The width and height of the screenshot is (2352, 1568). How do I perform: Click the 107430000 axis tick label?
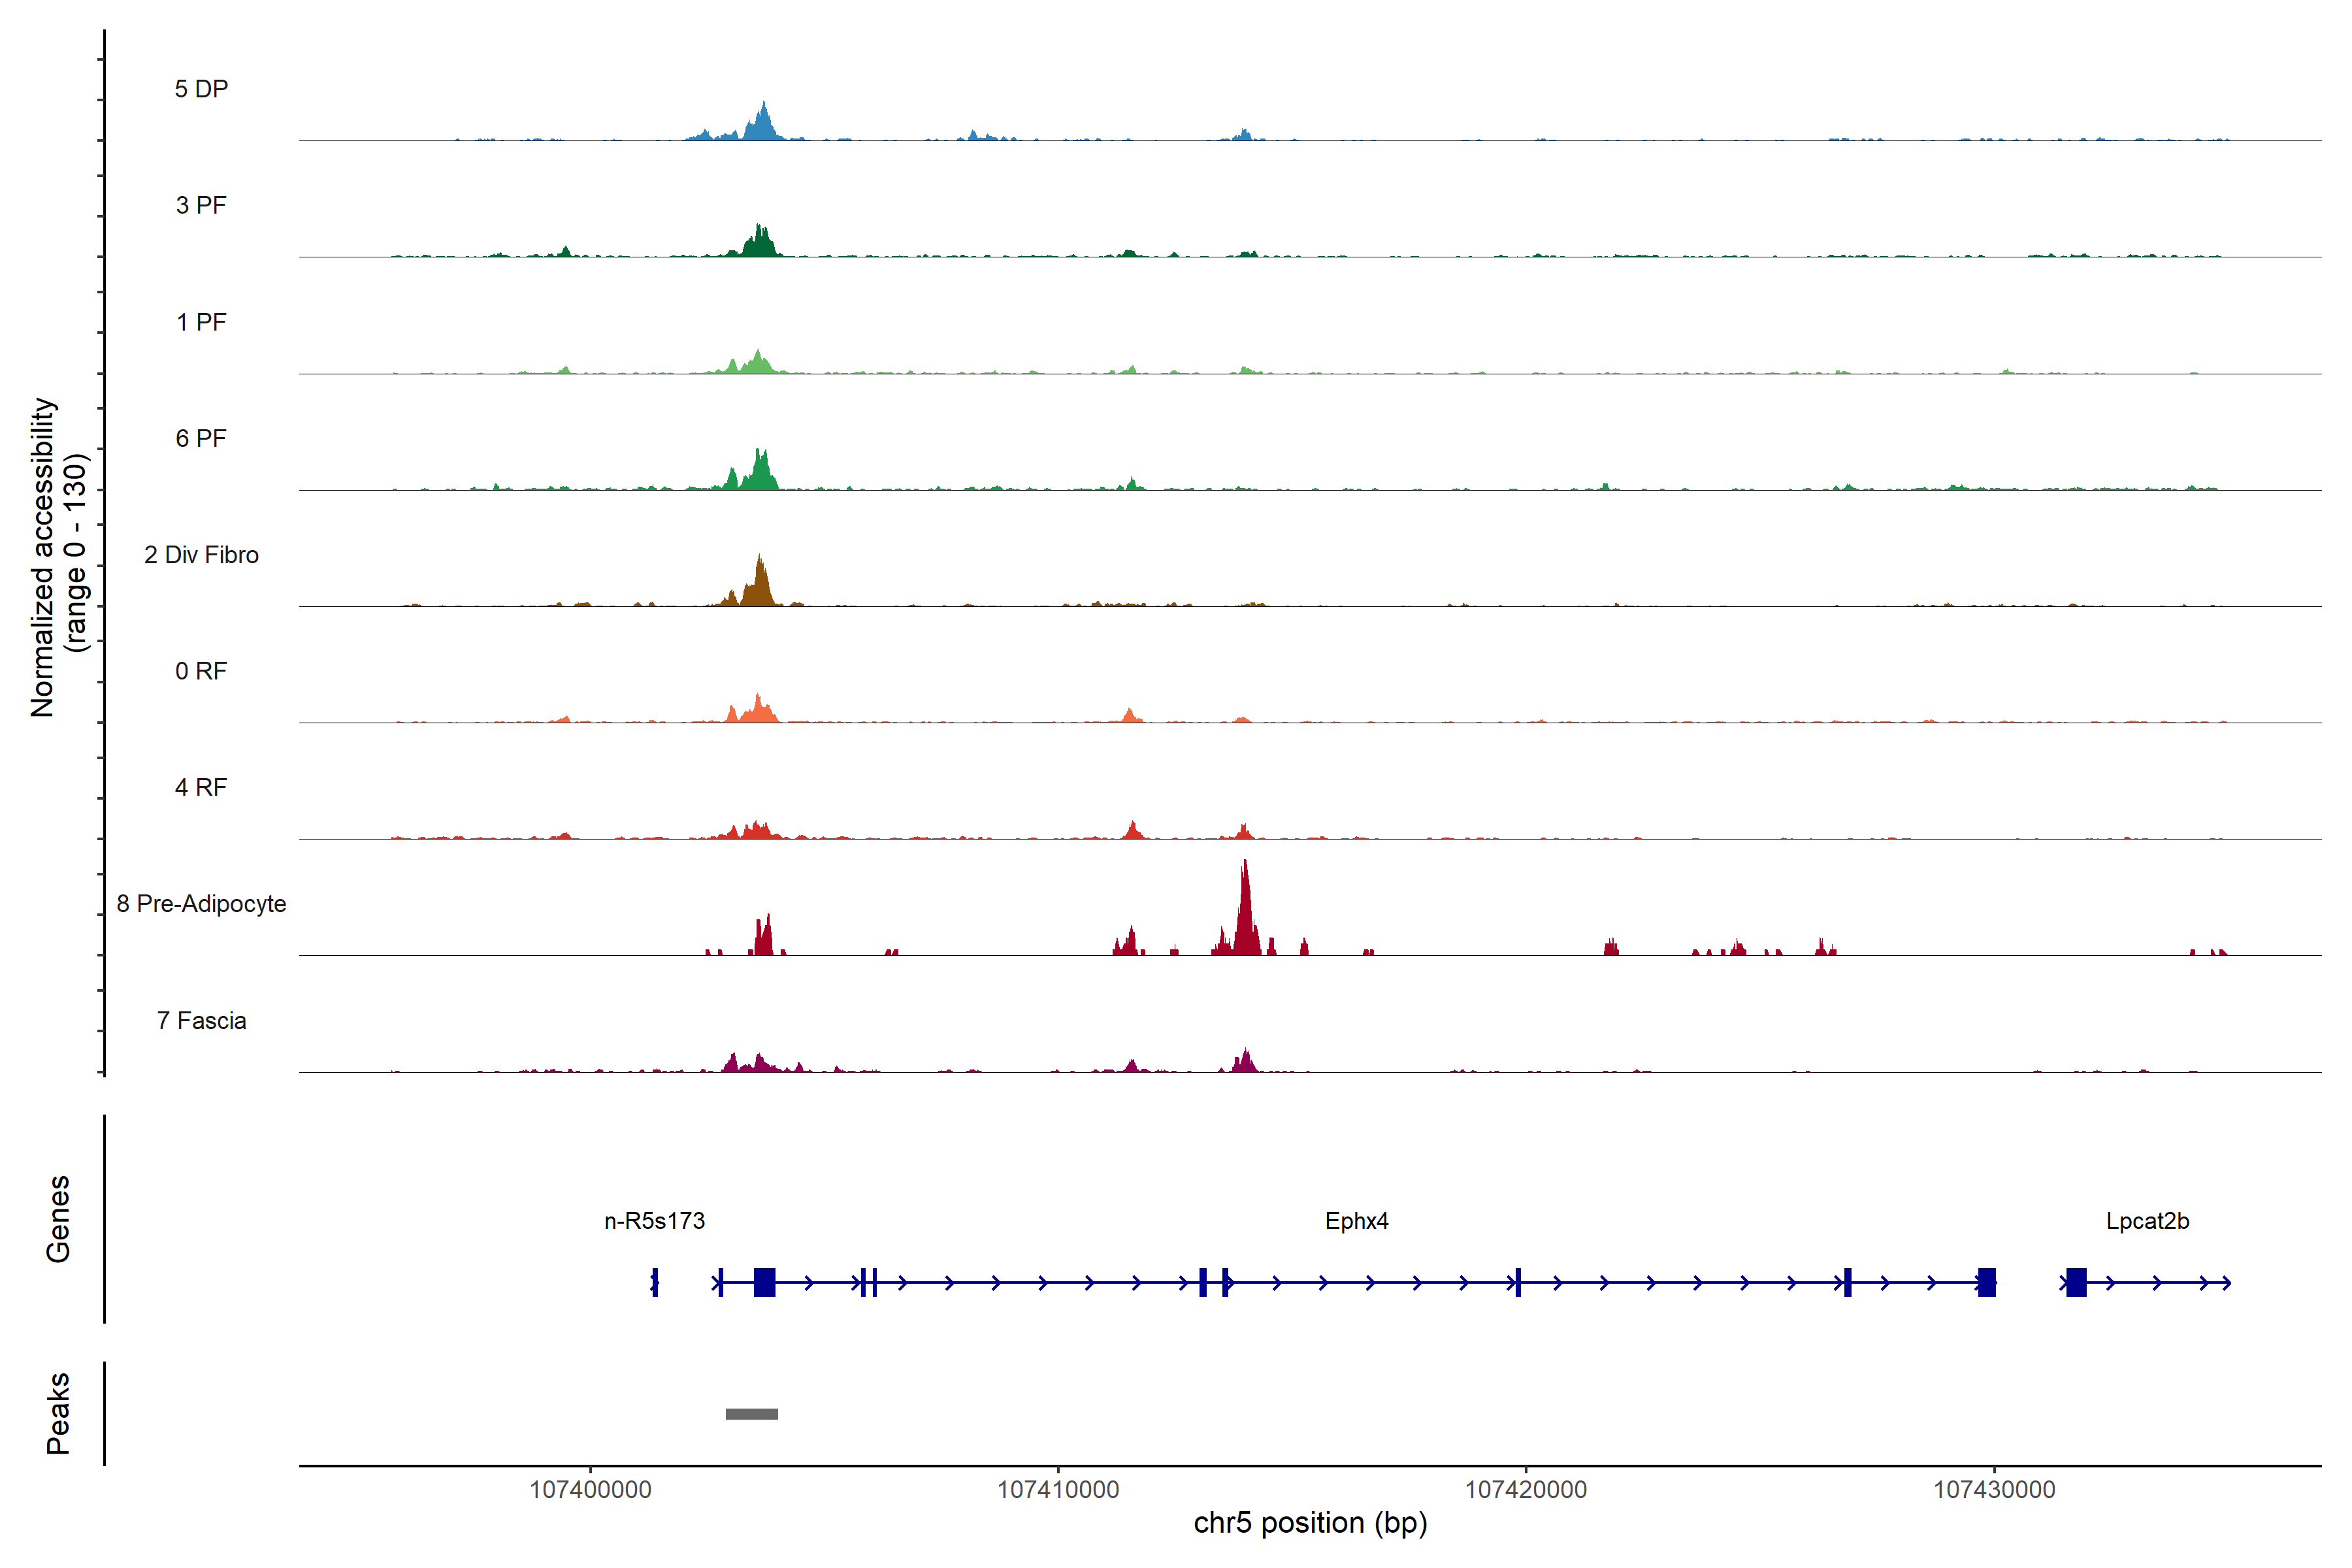(x=1994, y=1489)
